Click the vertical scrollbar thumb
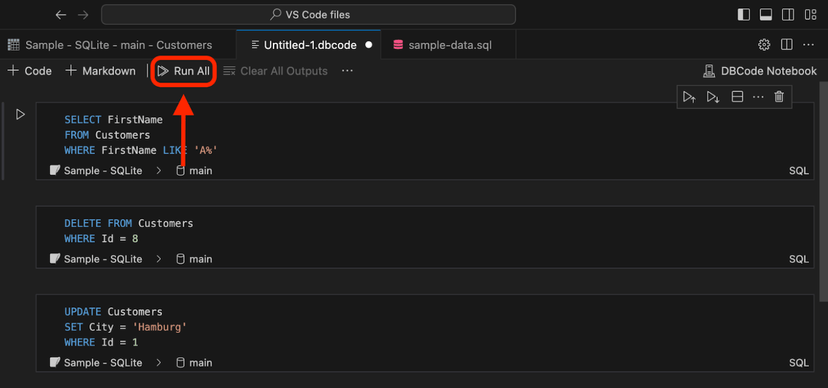This screenshot has height=388, width=828. (x=823, y=185)
